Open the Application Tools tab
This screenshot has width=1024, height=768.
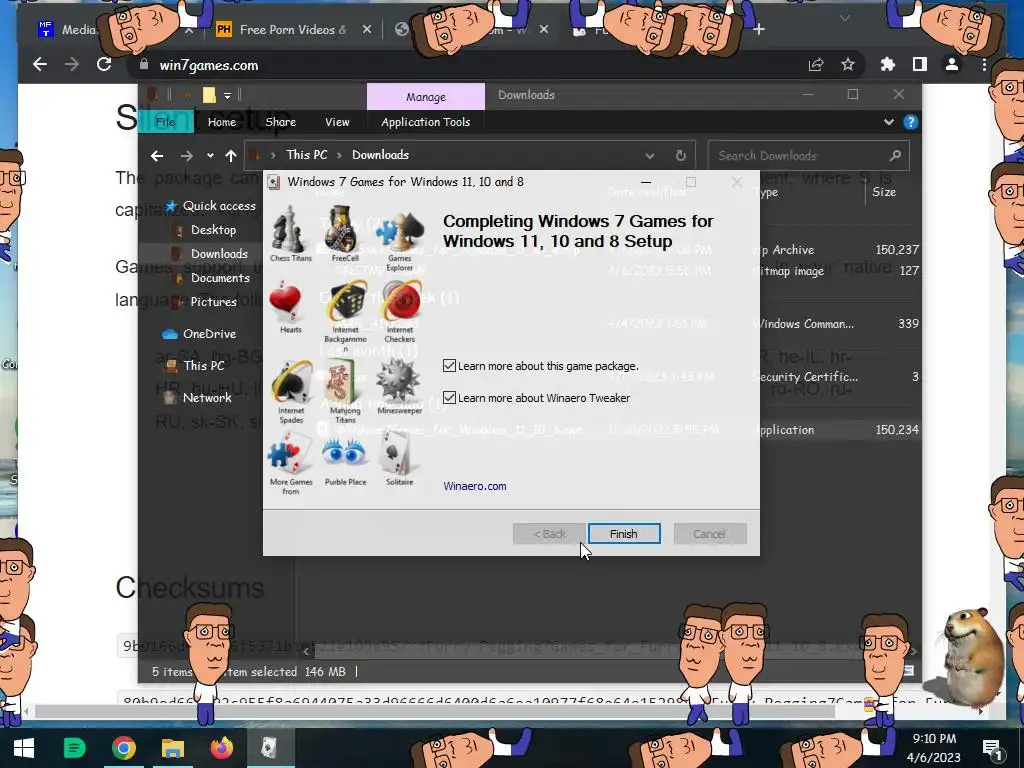(426, 122)
